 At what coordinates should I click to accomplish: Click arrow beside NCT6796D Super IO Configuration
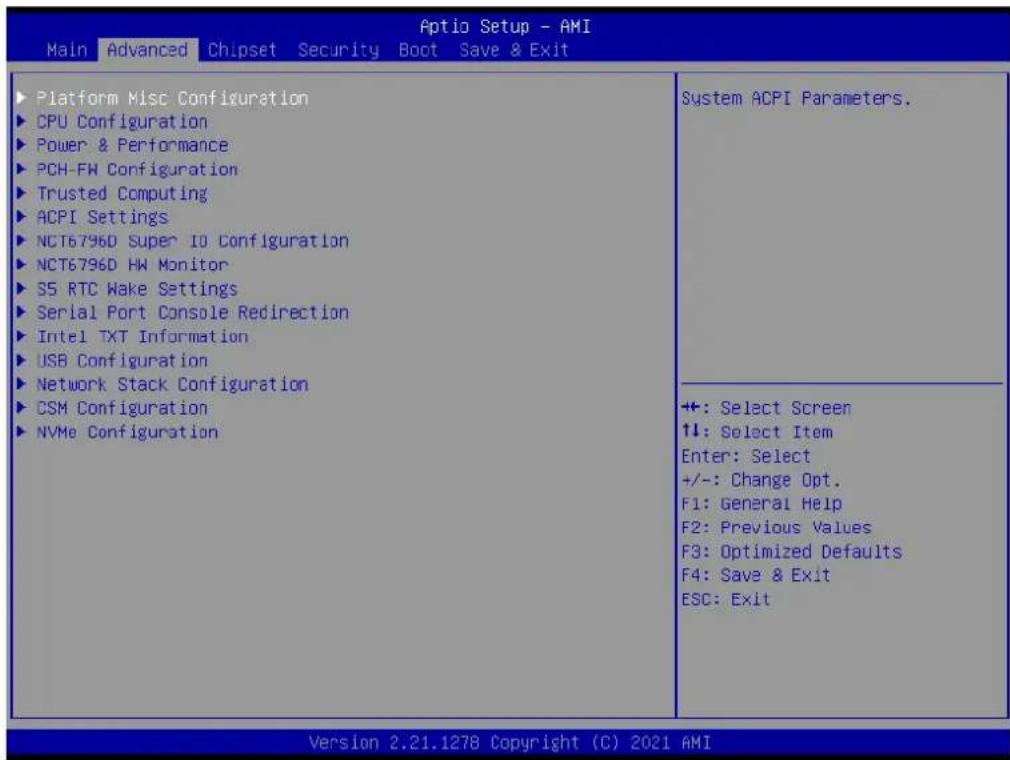click(x=21, y=240)
